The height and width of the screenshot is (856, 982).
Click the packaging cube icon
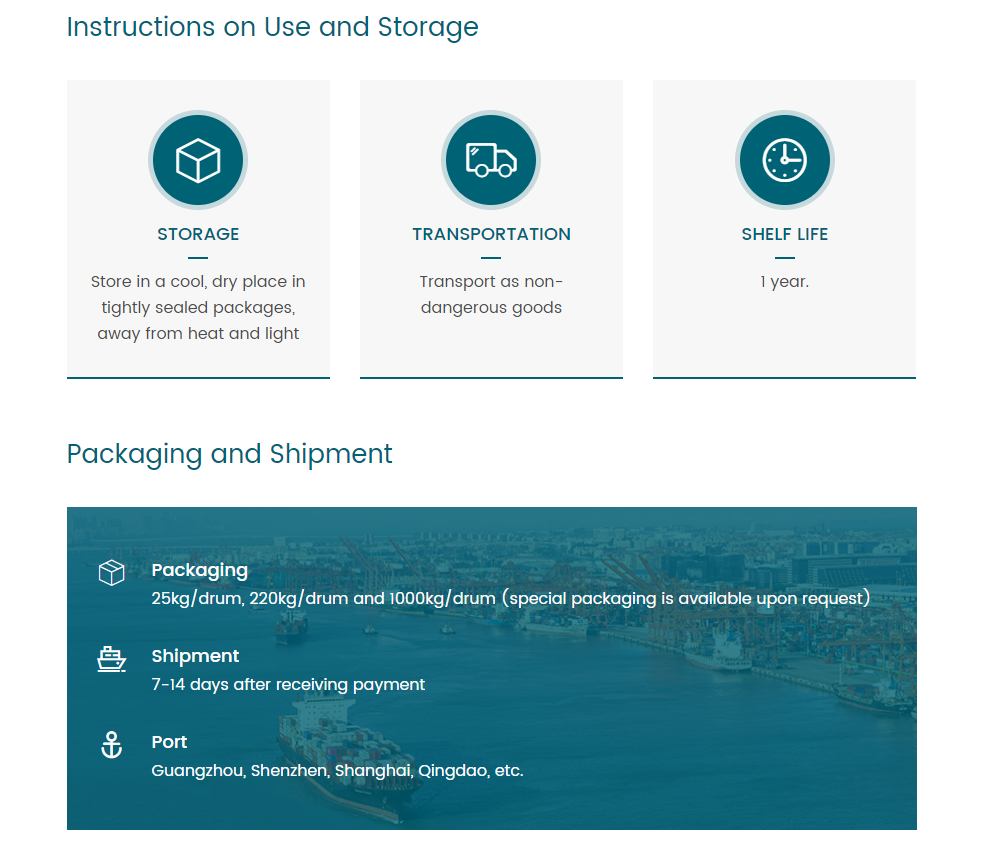click(111, 573)
